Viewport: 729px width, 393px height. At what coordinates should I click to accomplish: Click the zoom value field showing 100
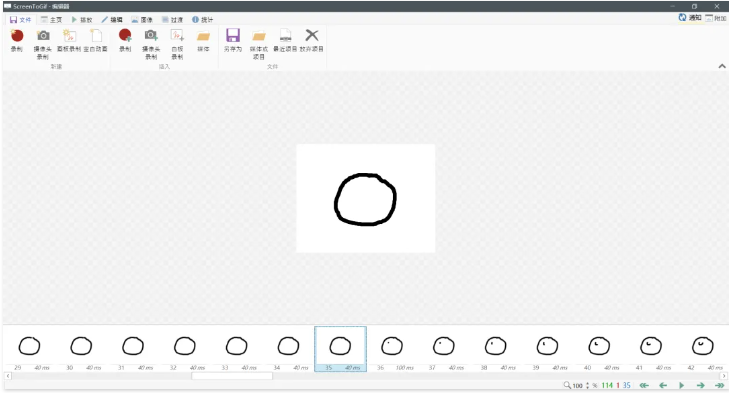[x=577, y=386]
